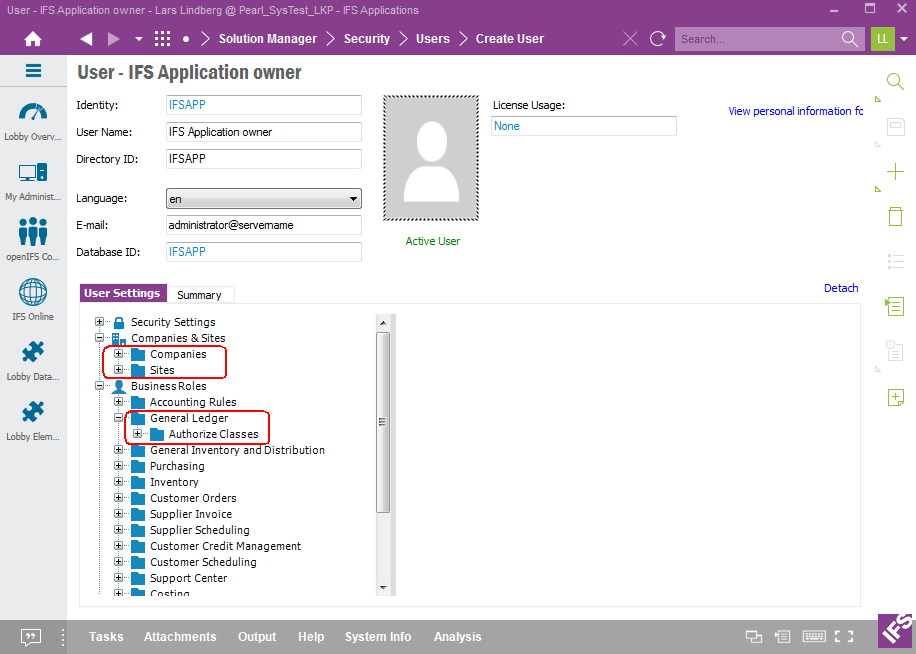Expand the Security Settings tree node
Image resolution: width=916 pixels, height=654 pixels.
(100, 322)
